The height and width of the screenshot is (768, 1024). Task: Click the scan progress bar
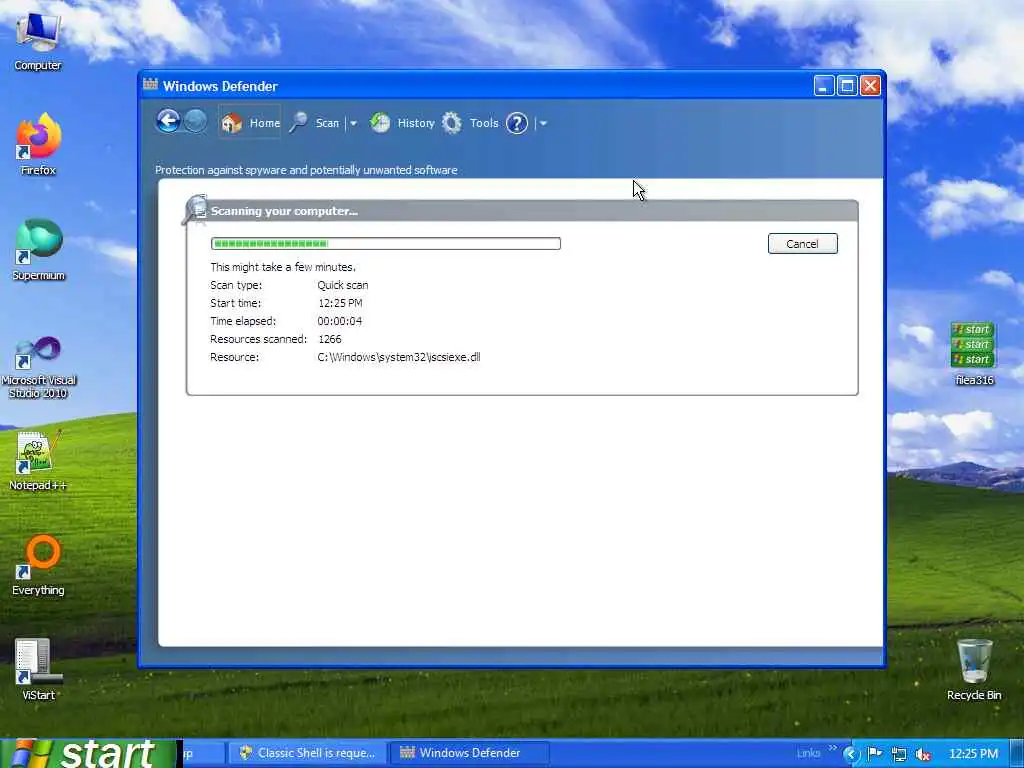pyautogui.click(x=385, y=244)
